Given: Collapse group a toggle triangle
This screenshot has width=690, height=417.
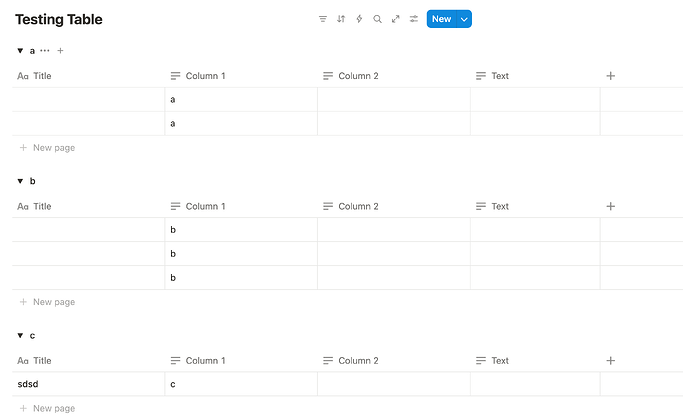Looking at the screenshot, I should pyautogui.click(x=20, y=51).
